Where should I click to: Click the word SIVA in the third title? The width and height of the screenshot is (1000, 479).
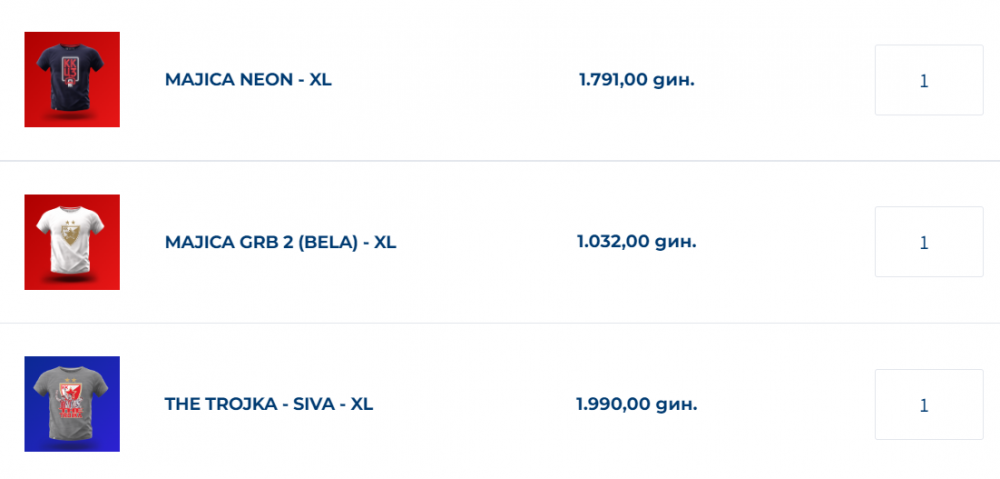(x=311, y=404)
